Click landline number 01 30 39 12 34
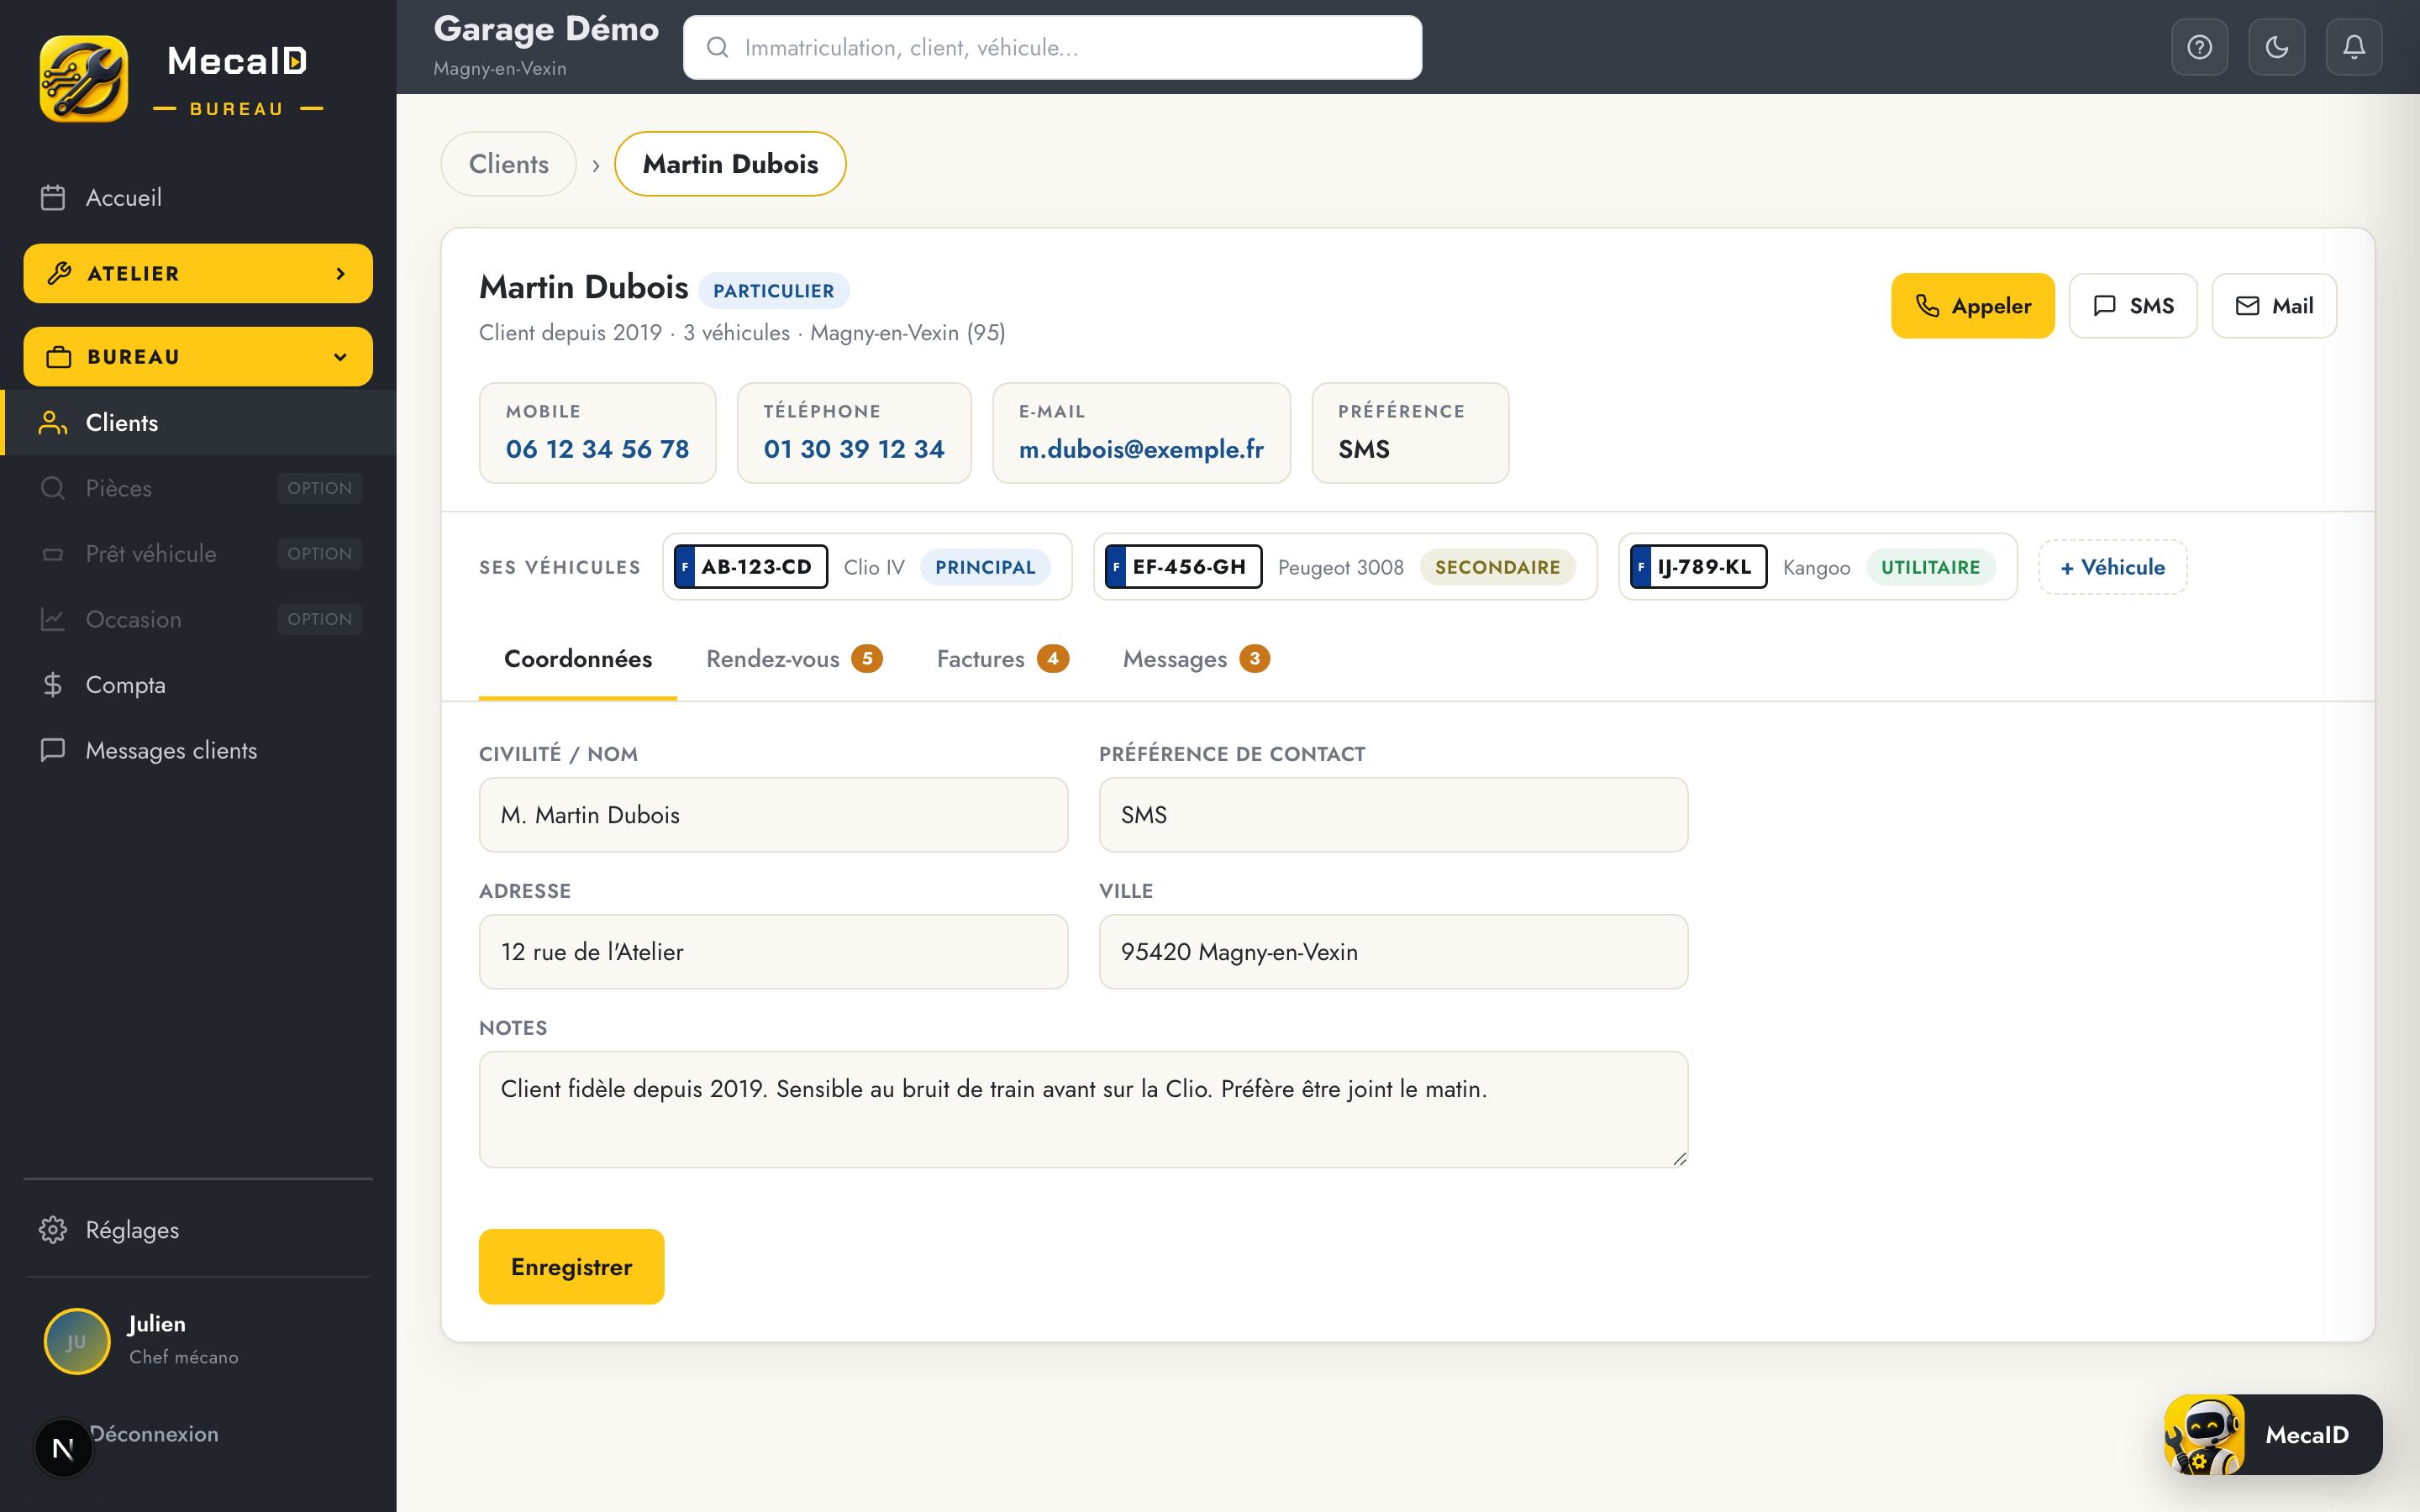Image resolution: width=2420 pixels, height=1512 pixels. [x=853, y=449]
